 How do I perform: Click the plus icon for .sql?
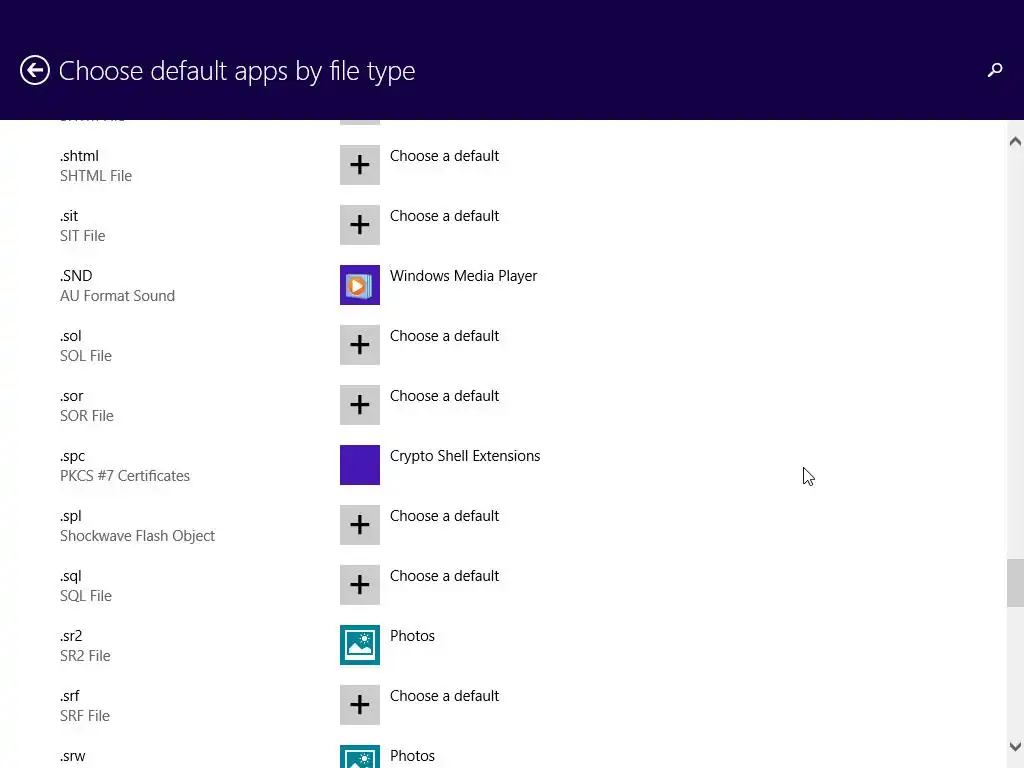(x=360, y=585)
